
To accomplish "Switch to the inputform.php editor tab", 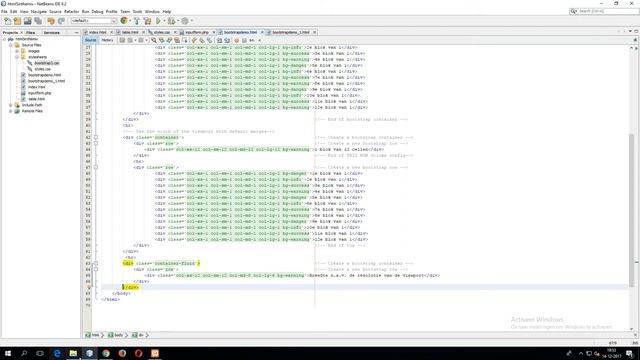I will pos(197,32).
